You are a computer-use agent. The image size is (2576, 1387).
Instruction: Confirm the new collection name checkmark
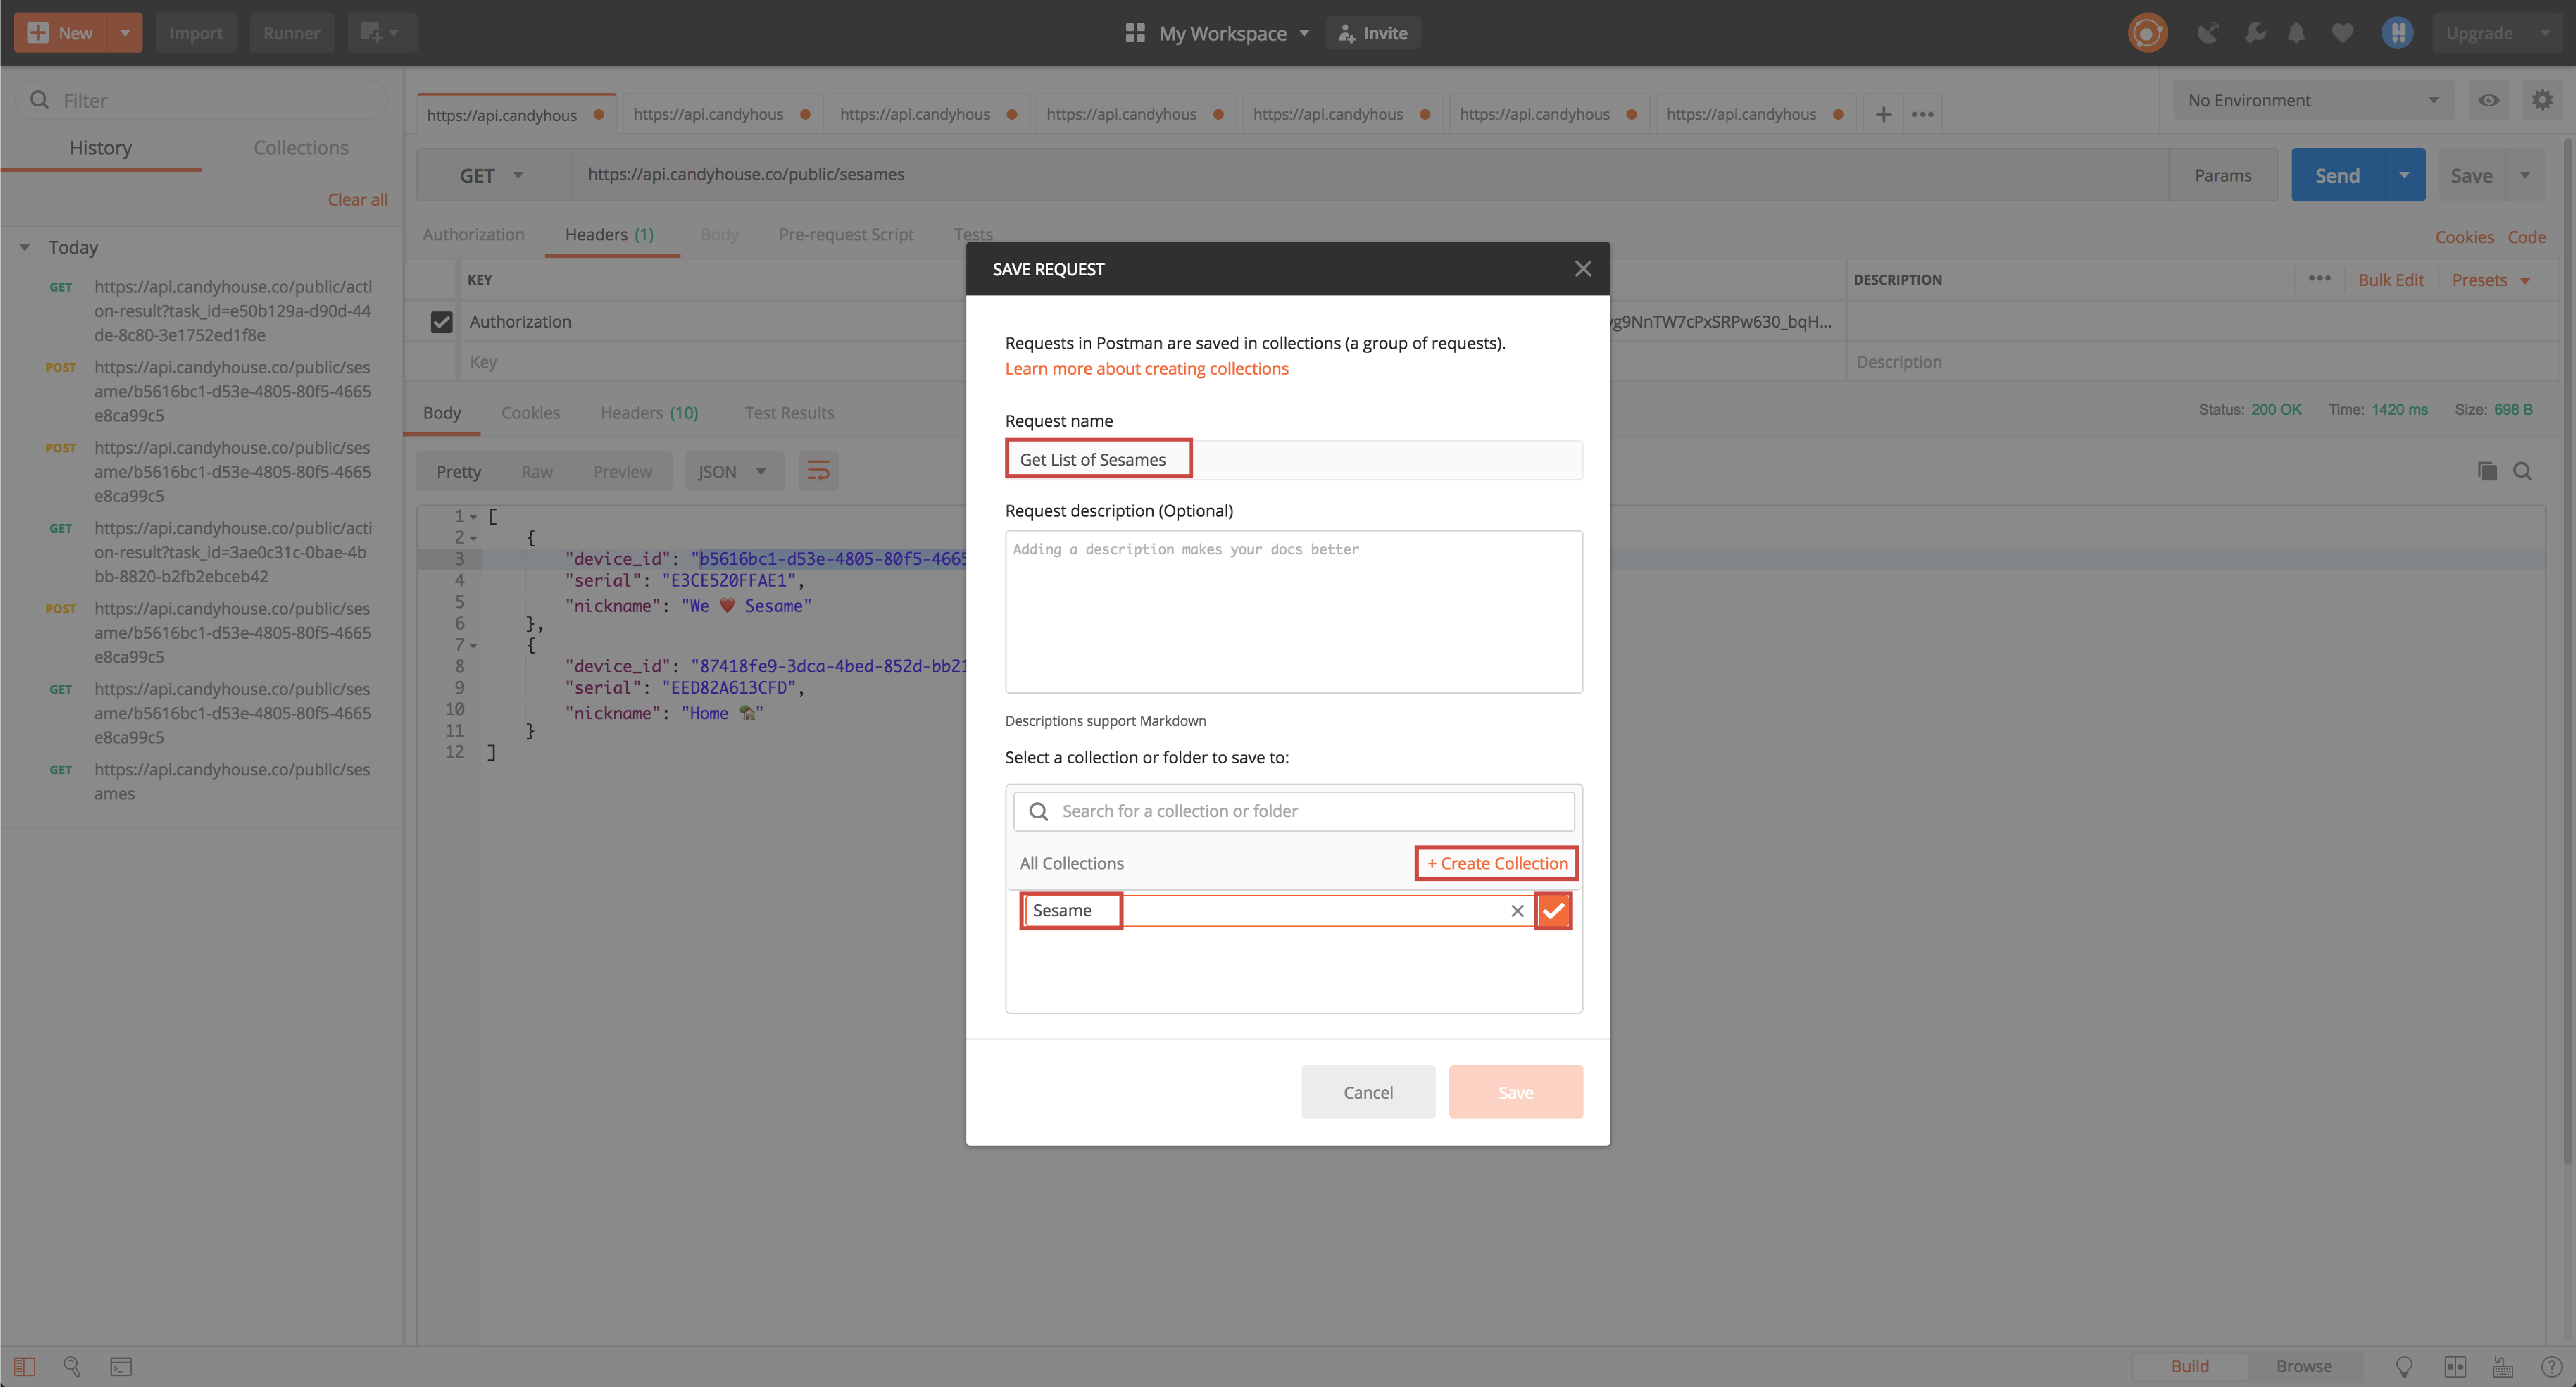click(x=1553, y=910)
